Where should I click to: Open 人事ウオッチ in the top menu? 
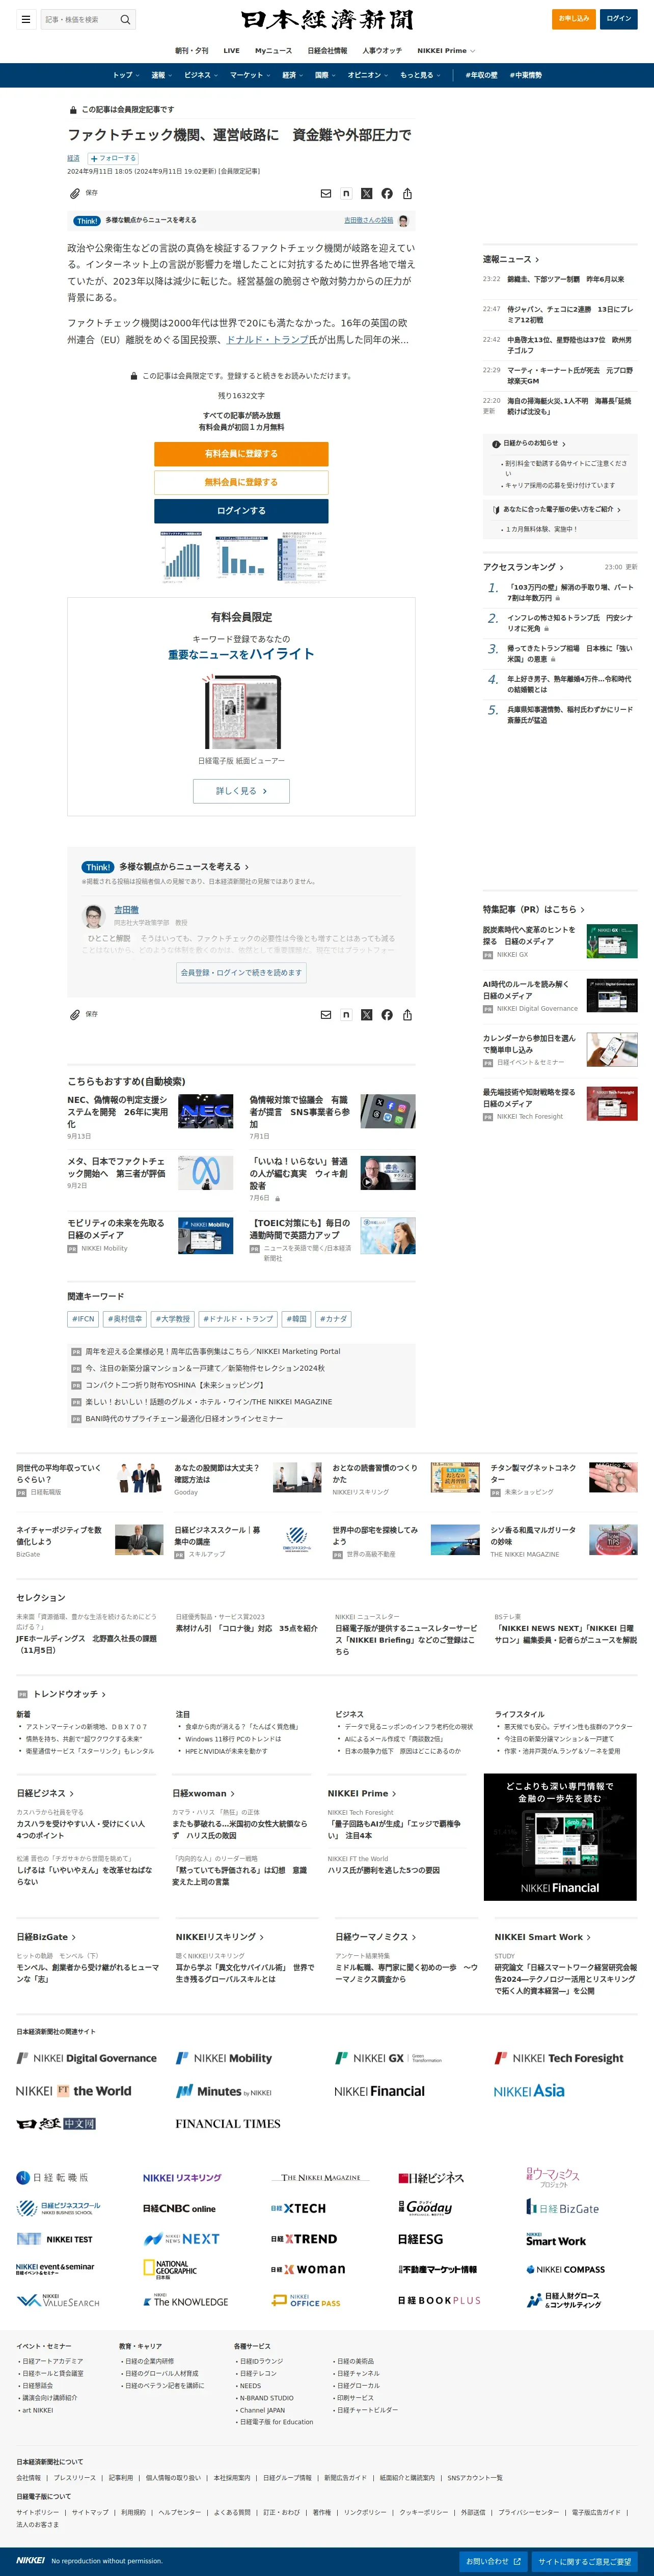tap(382, 51)
